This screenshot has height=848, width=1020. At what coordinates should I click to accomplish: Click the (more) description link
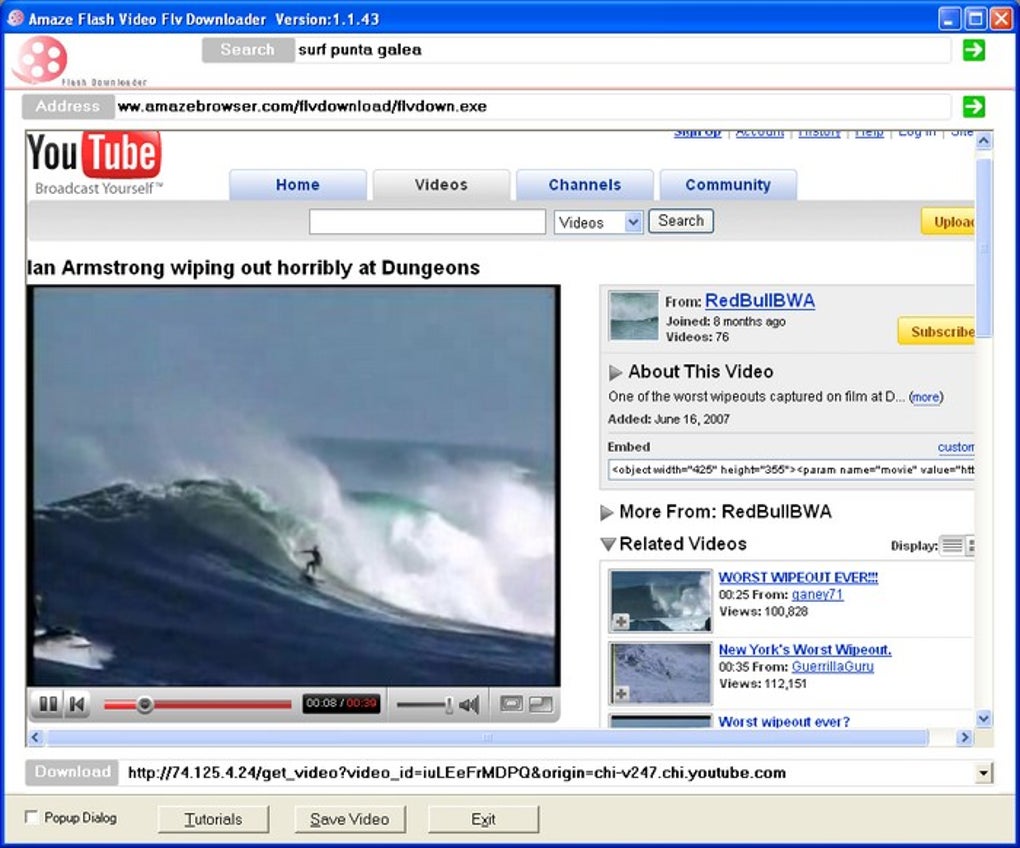tap(926, 397)
